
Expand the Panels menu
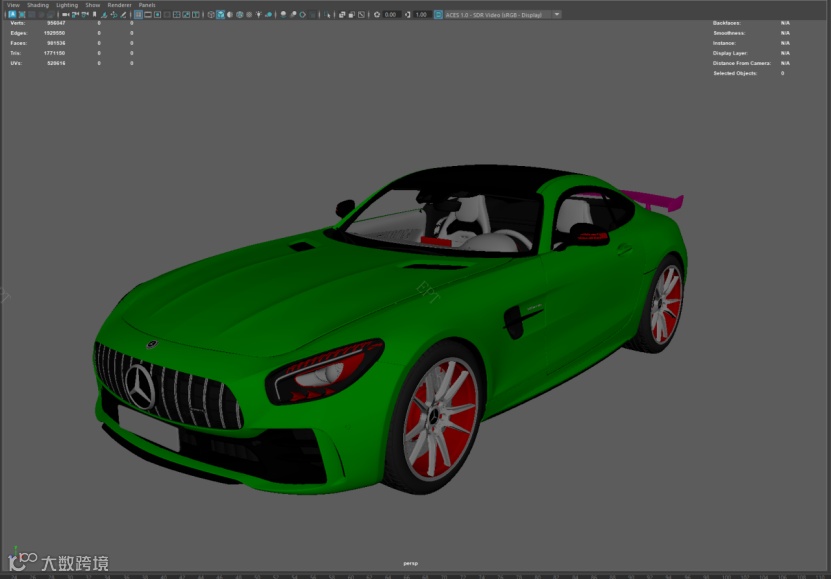pos(147,5)
